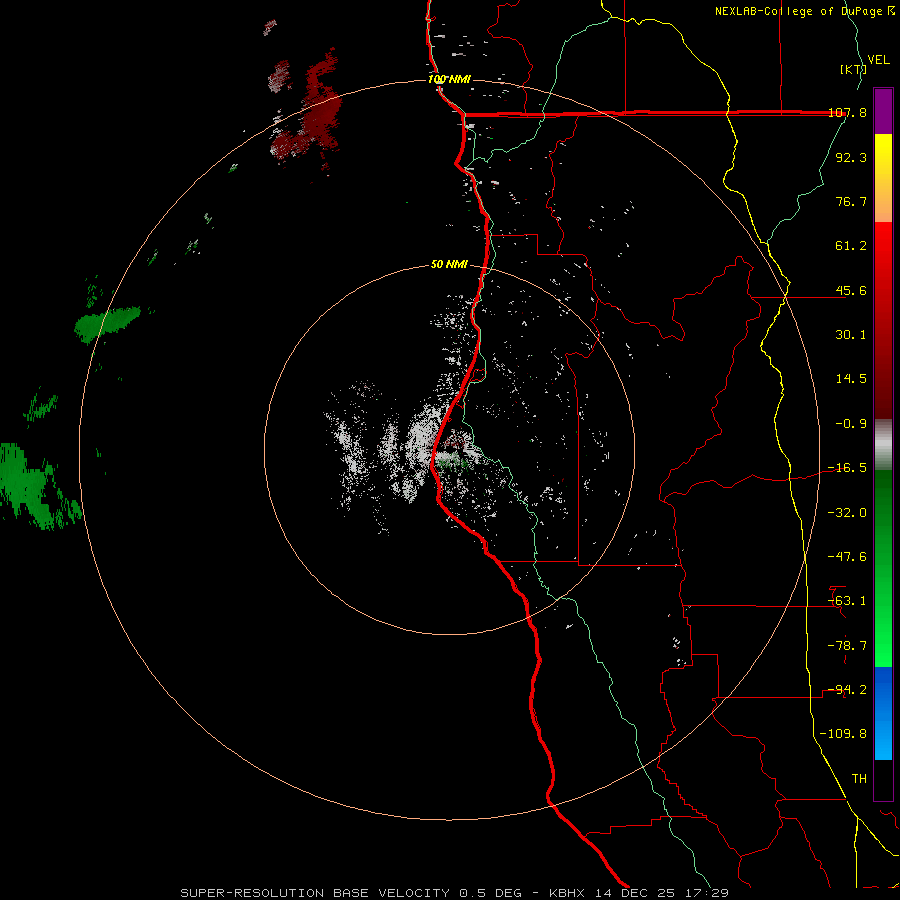Image resolution: width=900 pixels, height=900 pixels.
Task: Select the 50 NMI range ring label
Action: [x=449, y=265]
